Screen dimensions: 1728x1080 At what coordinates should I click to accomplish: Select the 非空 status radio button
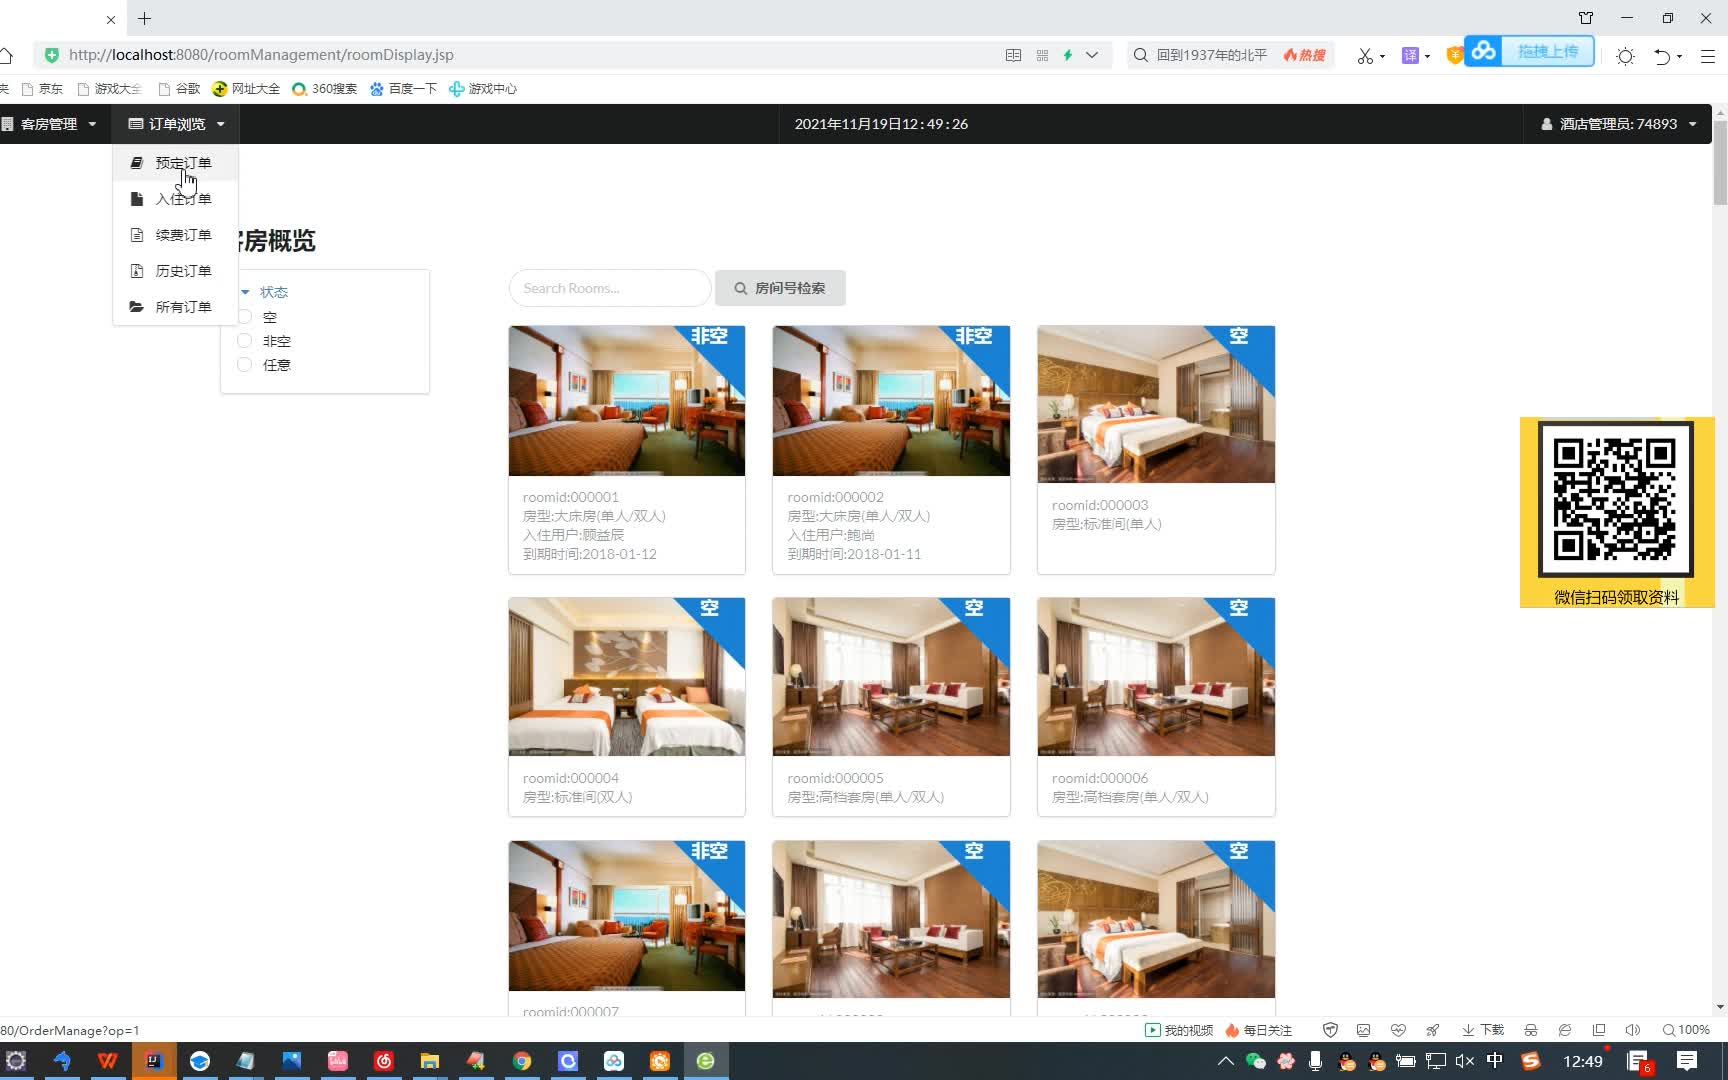pos(244,341)
